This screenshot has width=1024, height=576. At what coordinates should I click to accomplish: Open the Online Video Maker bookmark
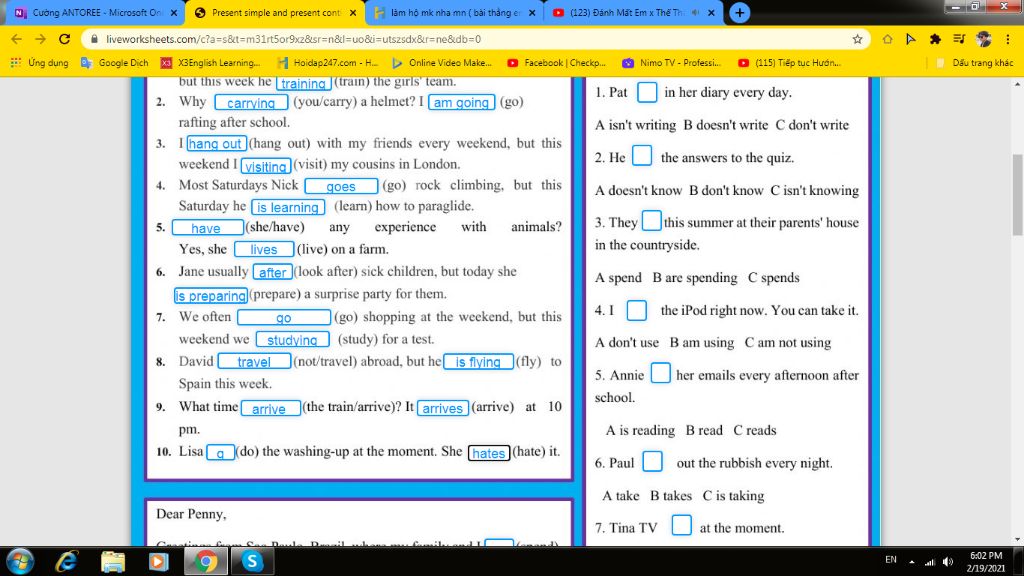pos(442,63)
